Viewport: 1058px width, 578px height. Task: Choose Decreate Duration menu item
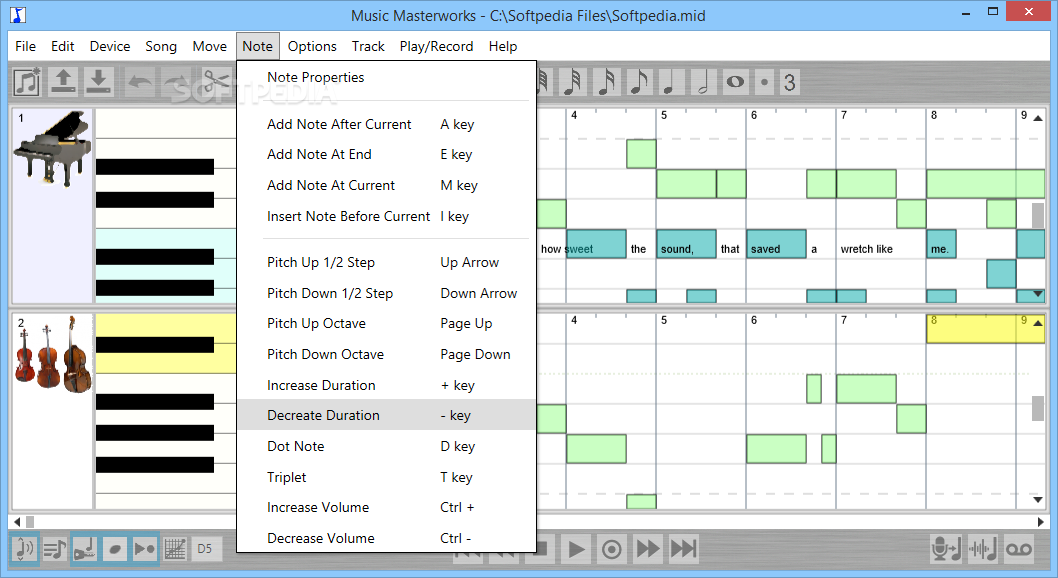(x=387, y=415)
